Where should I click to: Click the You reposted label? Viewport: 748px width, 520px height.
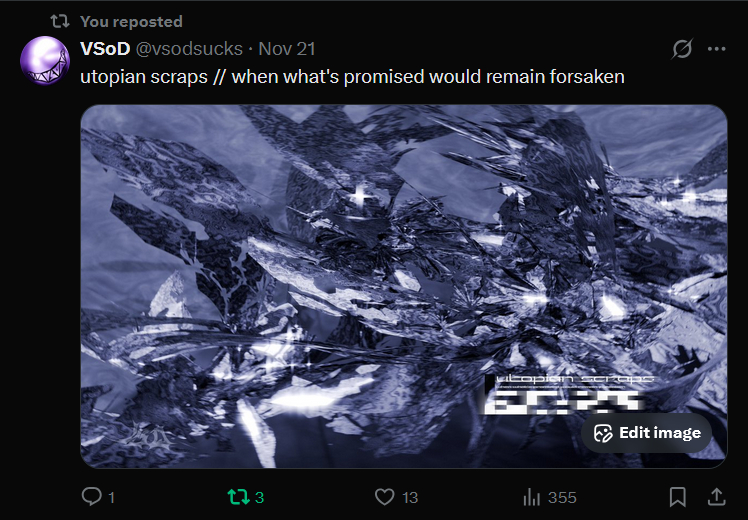(131, 21)
